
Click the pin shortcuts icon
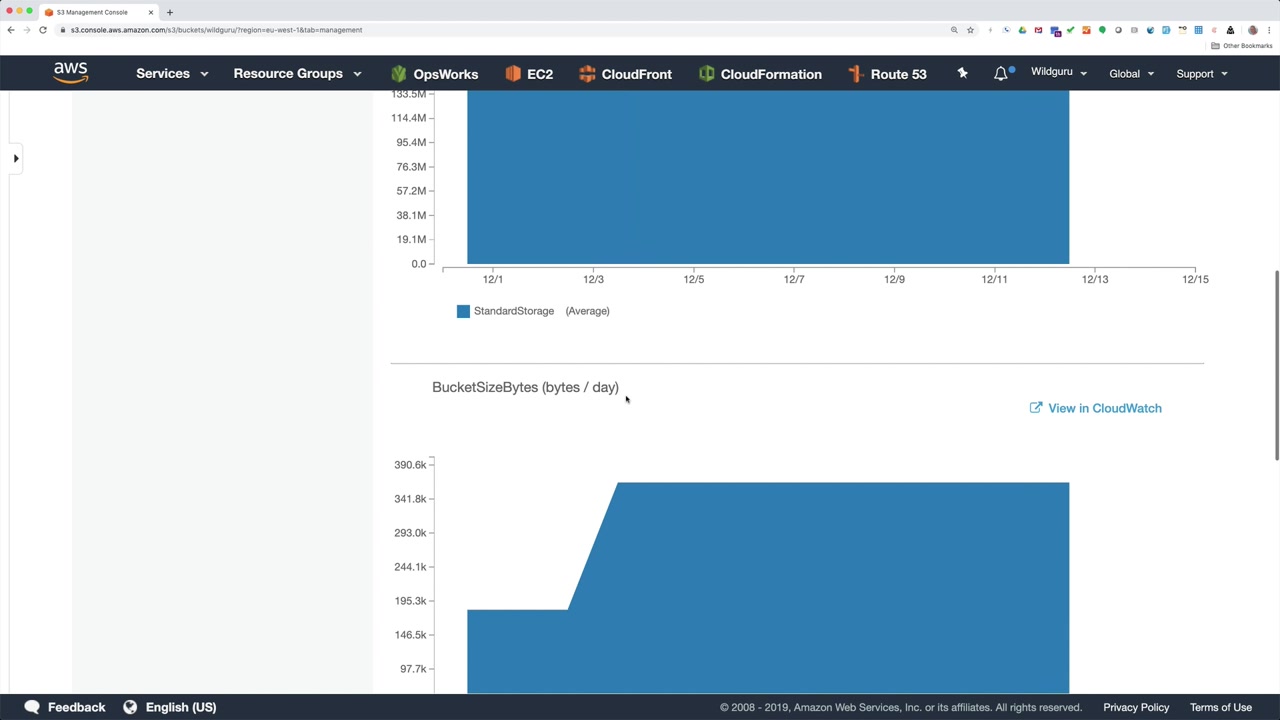coord(962,73)
